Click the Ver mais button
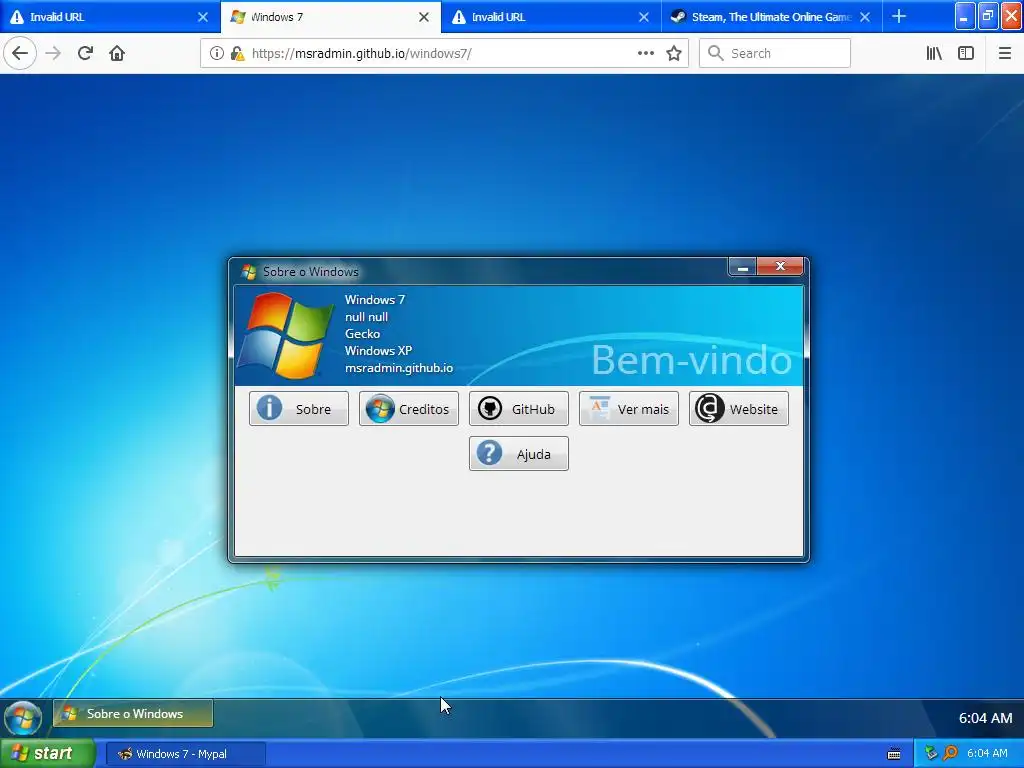 [629, 409]
